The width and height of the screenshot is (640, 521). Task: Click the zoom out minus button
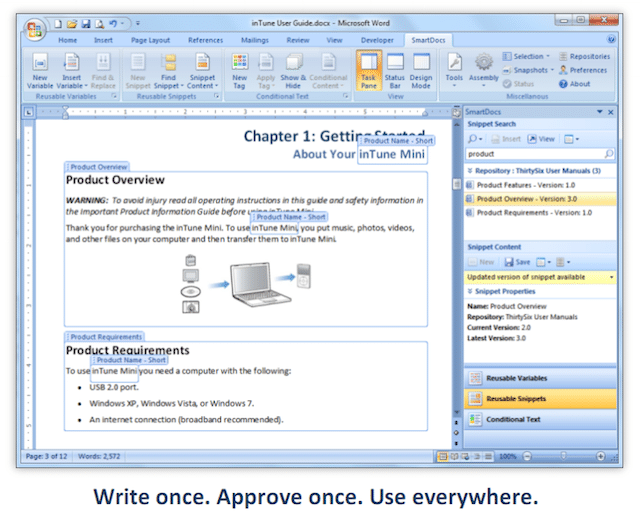(527, 456)
